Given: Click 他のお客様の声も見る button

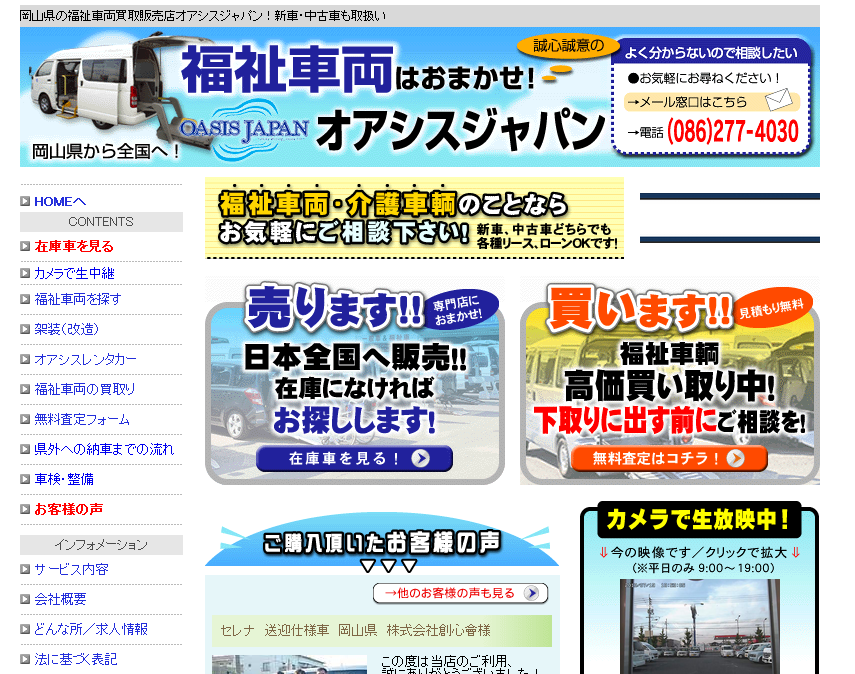Looking at the screenshot, I should [460, 593].
